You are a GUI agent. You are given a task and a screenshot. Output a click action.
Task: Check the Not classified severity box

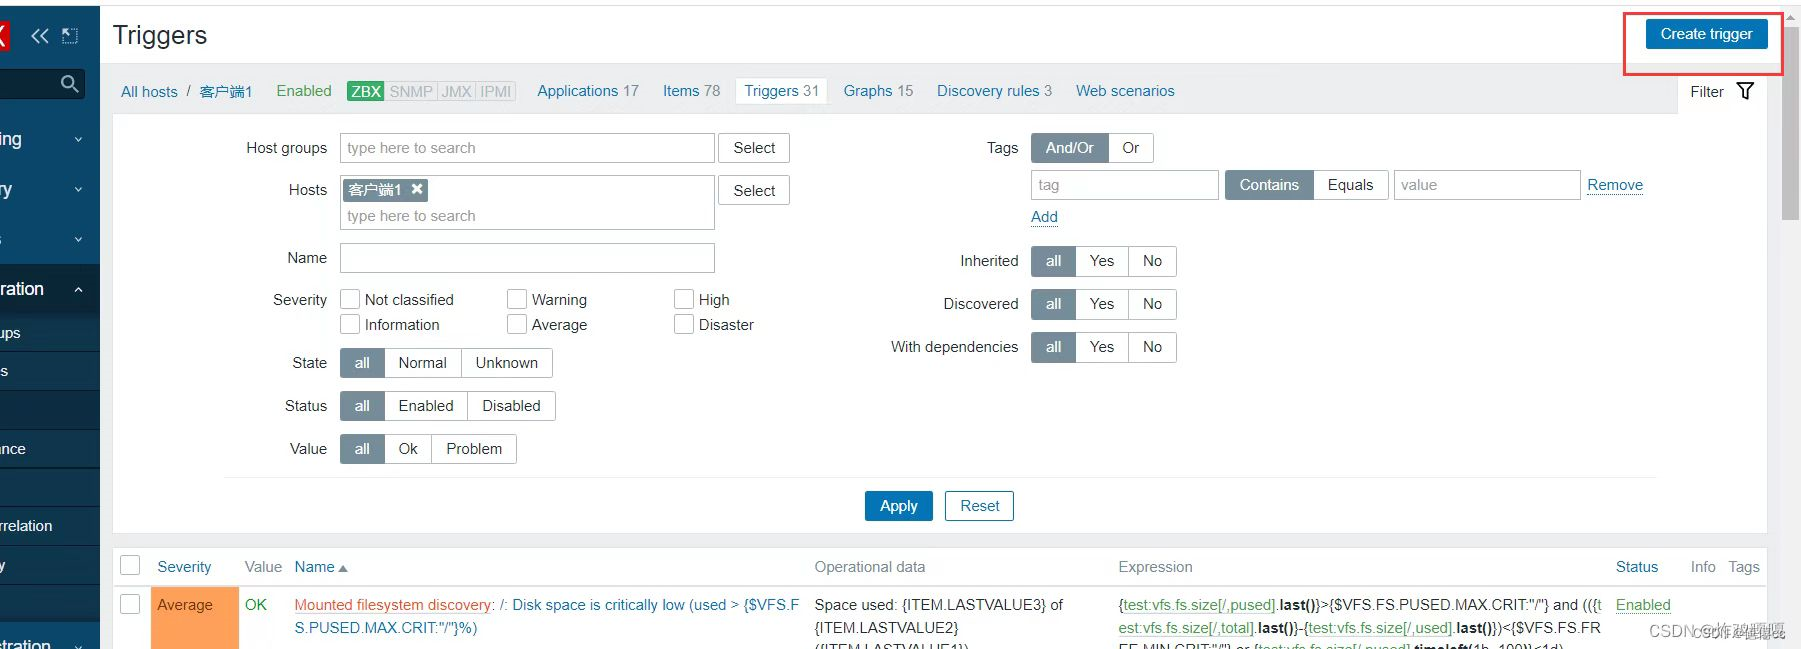click(350, 299)
